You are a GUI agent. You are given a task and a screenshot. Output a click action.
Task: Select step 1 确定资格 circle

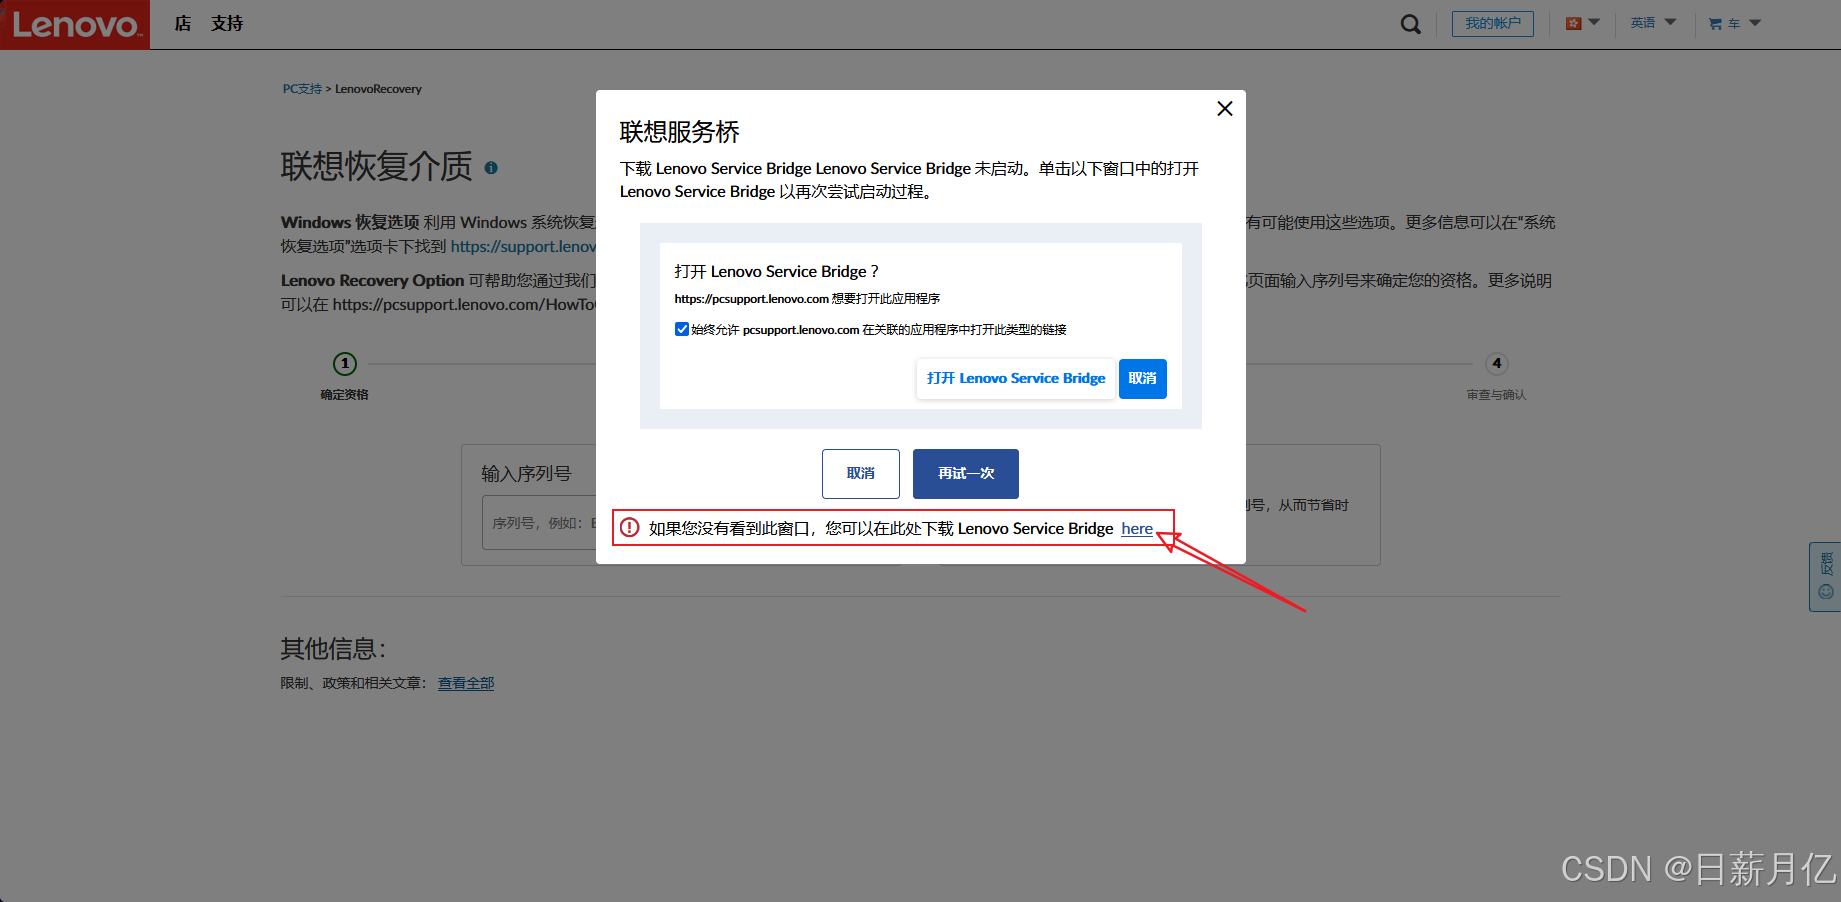pyautogui.click(x=345, y=363)
